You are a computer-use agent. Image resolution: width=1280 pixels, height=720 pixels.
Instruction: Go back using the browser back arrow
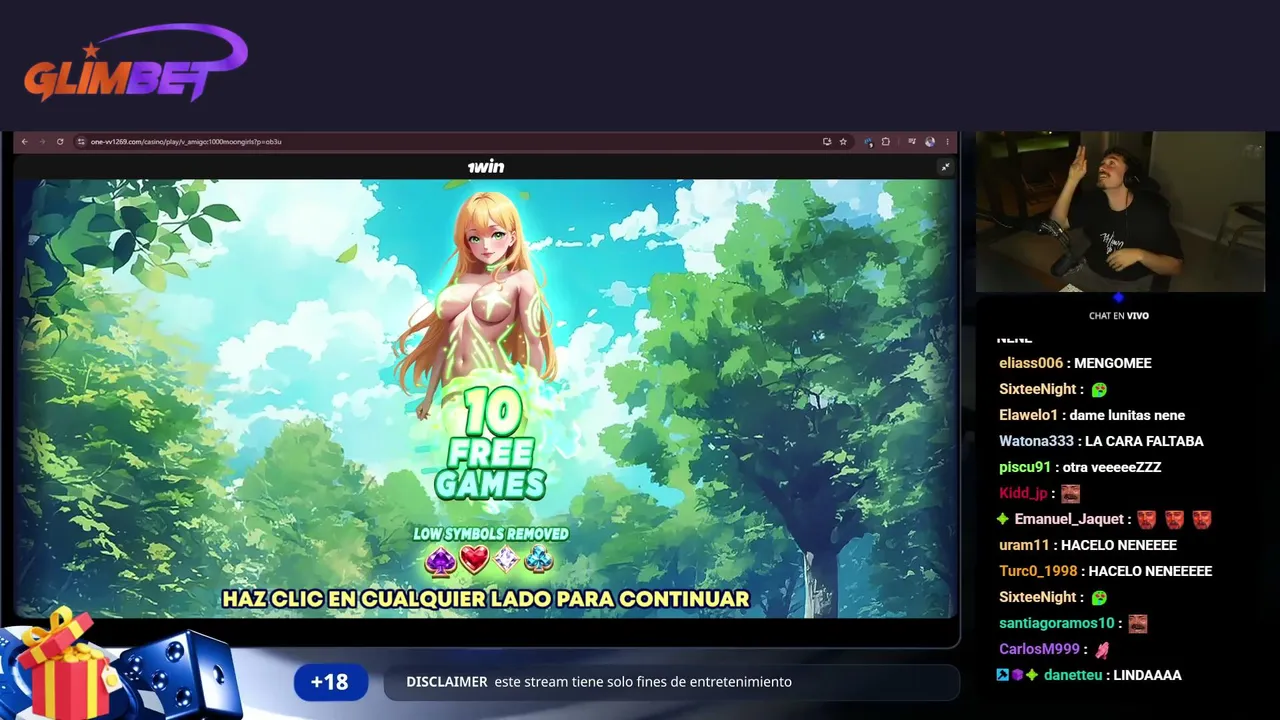click(x=24, y=142)
